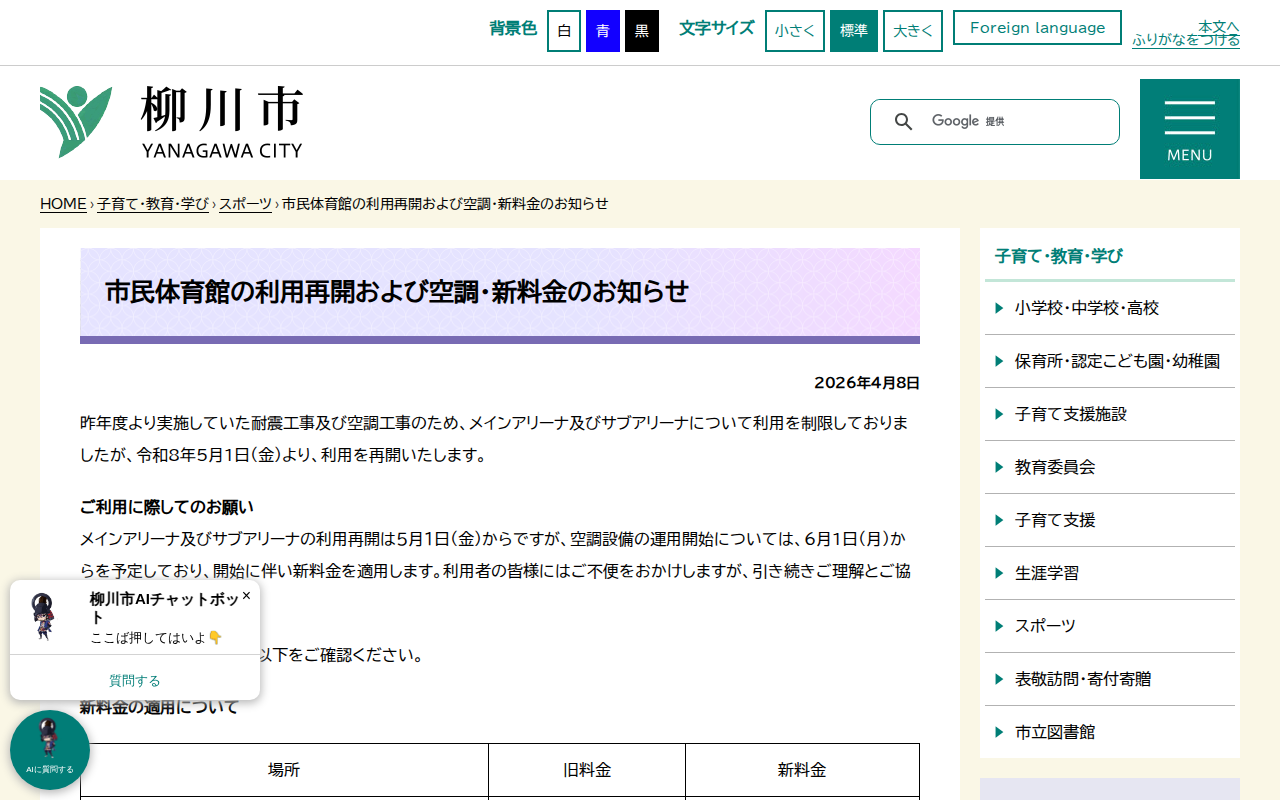The image size is (1280, 800).
Task: Open the MENU hamburger button
Action: pos(1190,129)
